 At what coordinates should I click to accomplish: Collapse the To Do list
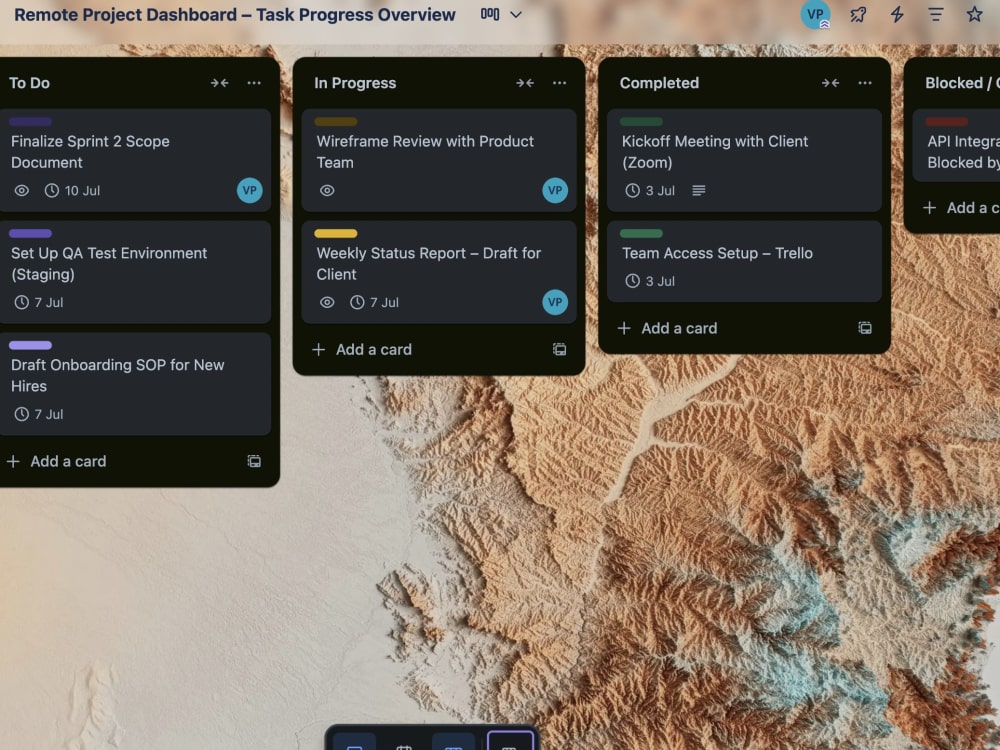(219, 83)
